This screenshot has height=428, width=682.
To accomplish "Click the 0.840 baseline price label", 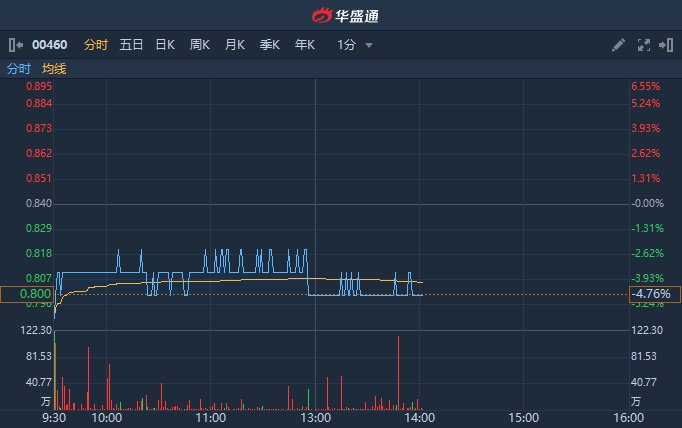I will click(x=39, y=204).
